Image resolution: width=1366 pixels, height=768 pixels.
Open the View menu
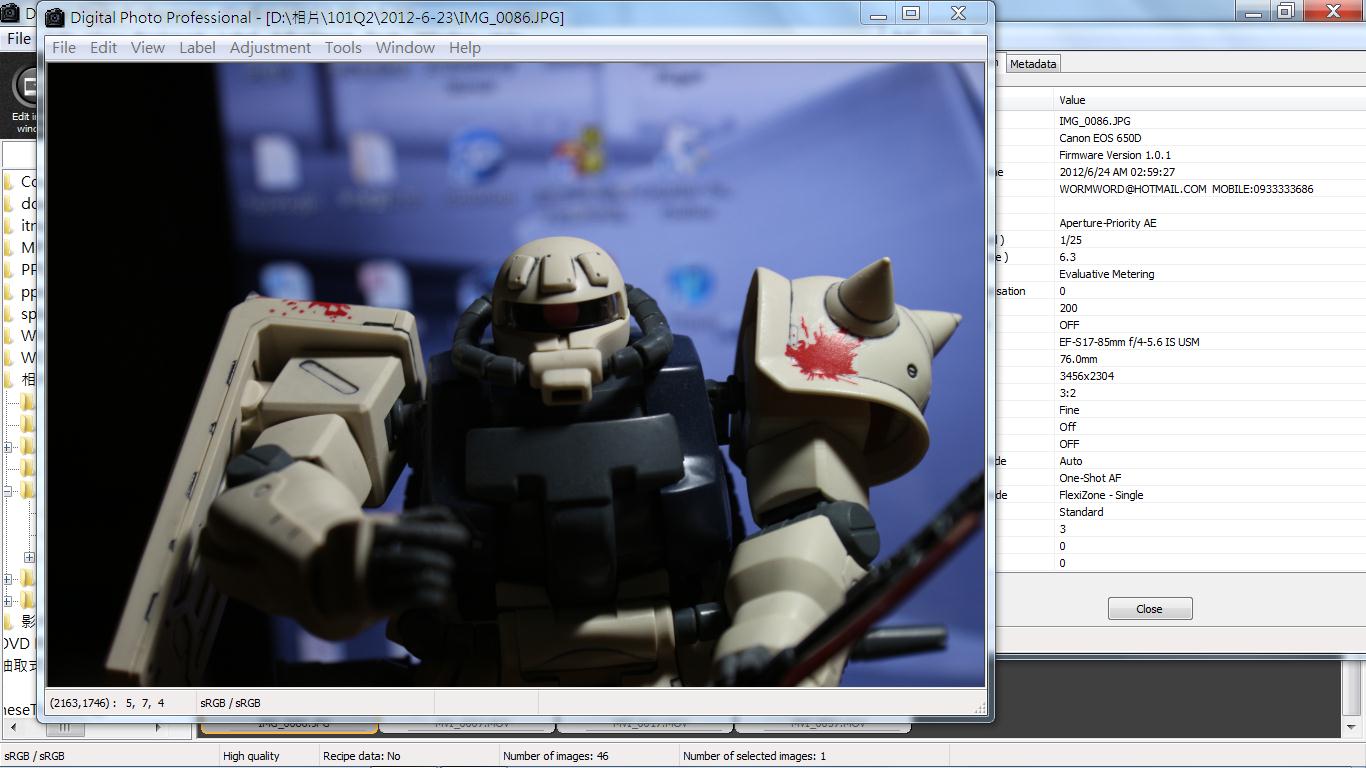click(148, 47)
